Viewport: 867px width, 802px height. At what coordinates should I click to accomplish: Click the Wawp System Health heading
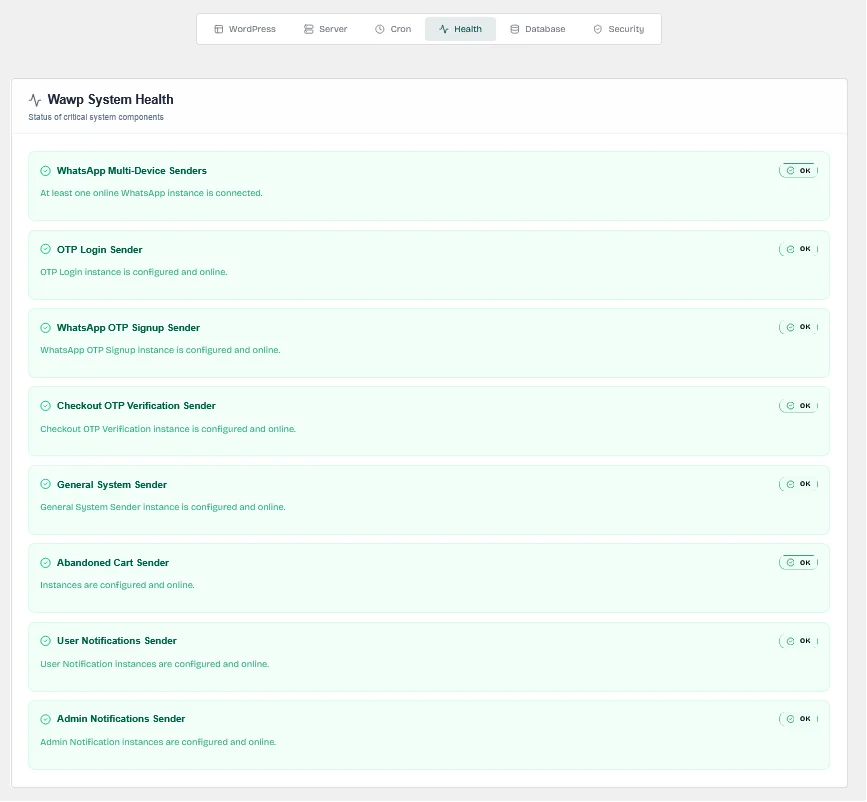tap(111, 100)
